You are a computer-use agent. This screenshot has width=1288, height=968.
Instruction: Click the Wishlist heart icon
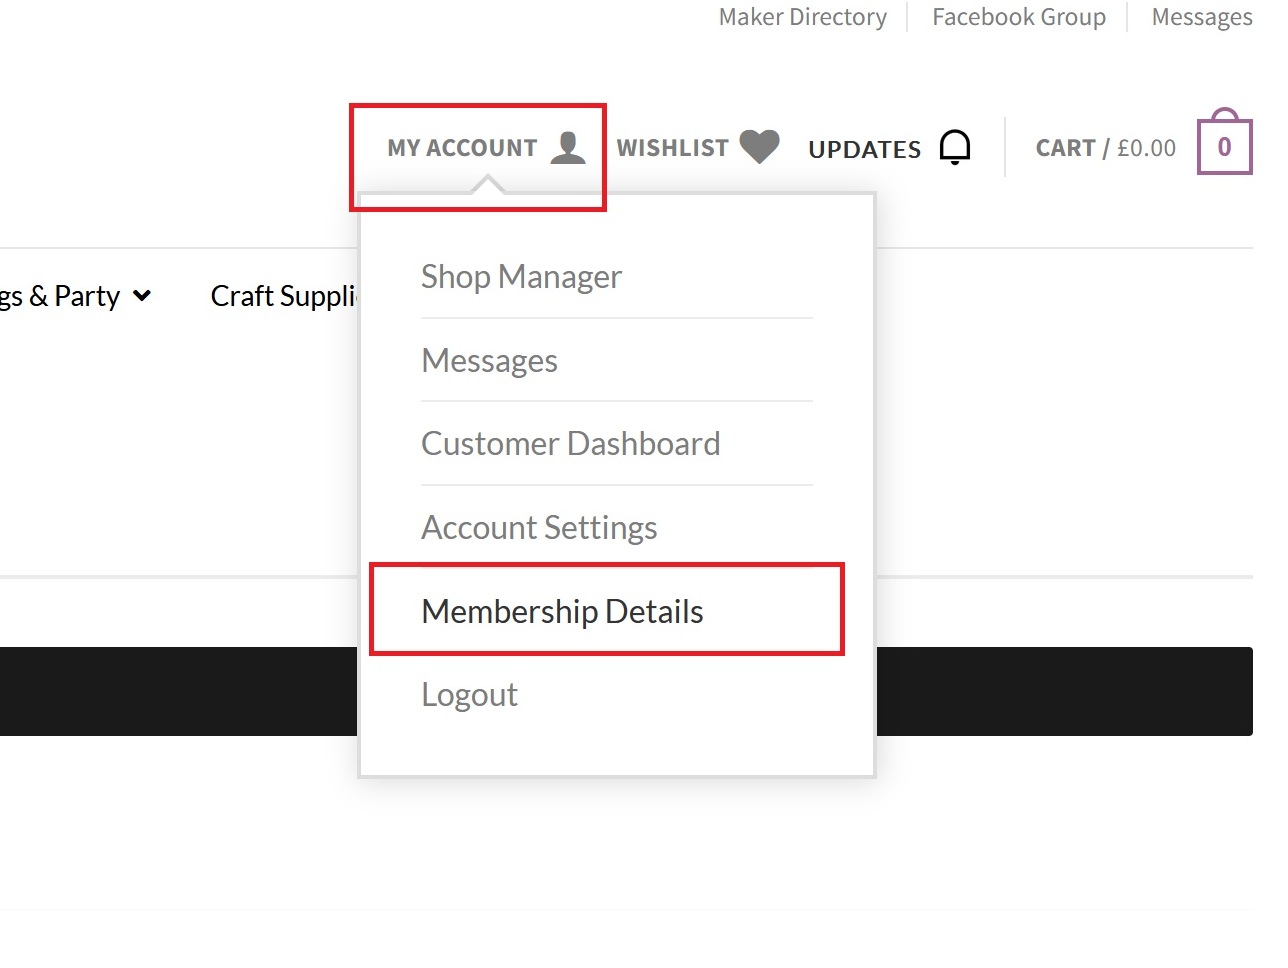click(x=759, y=147)
